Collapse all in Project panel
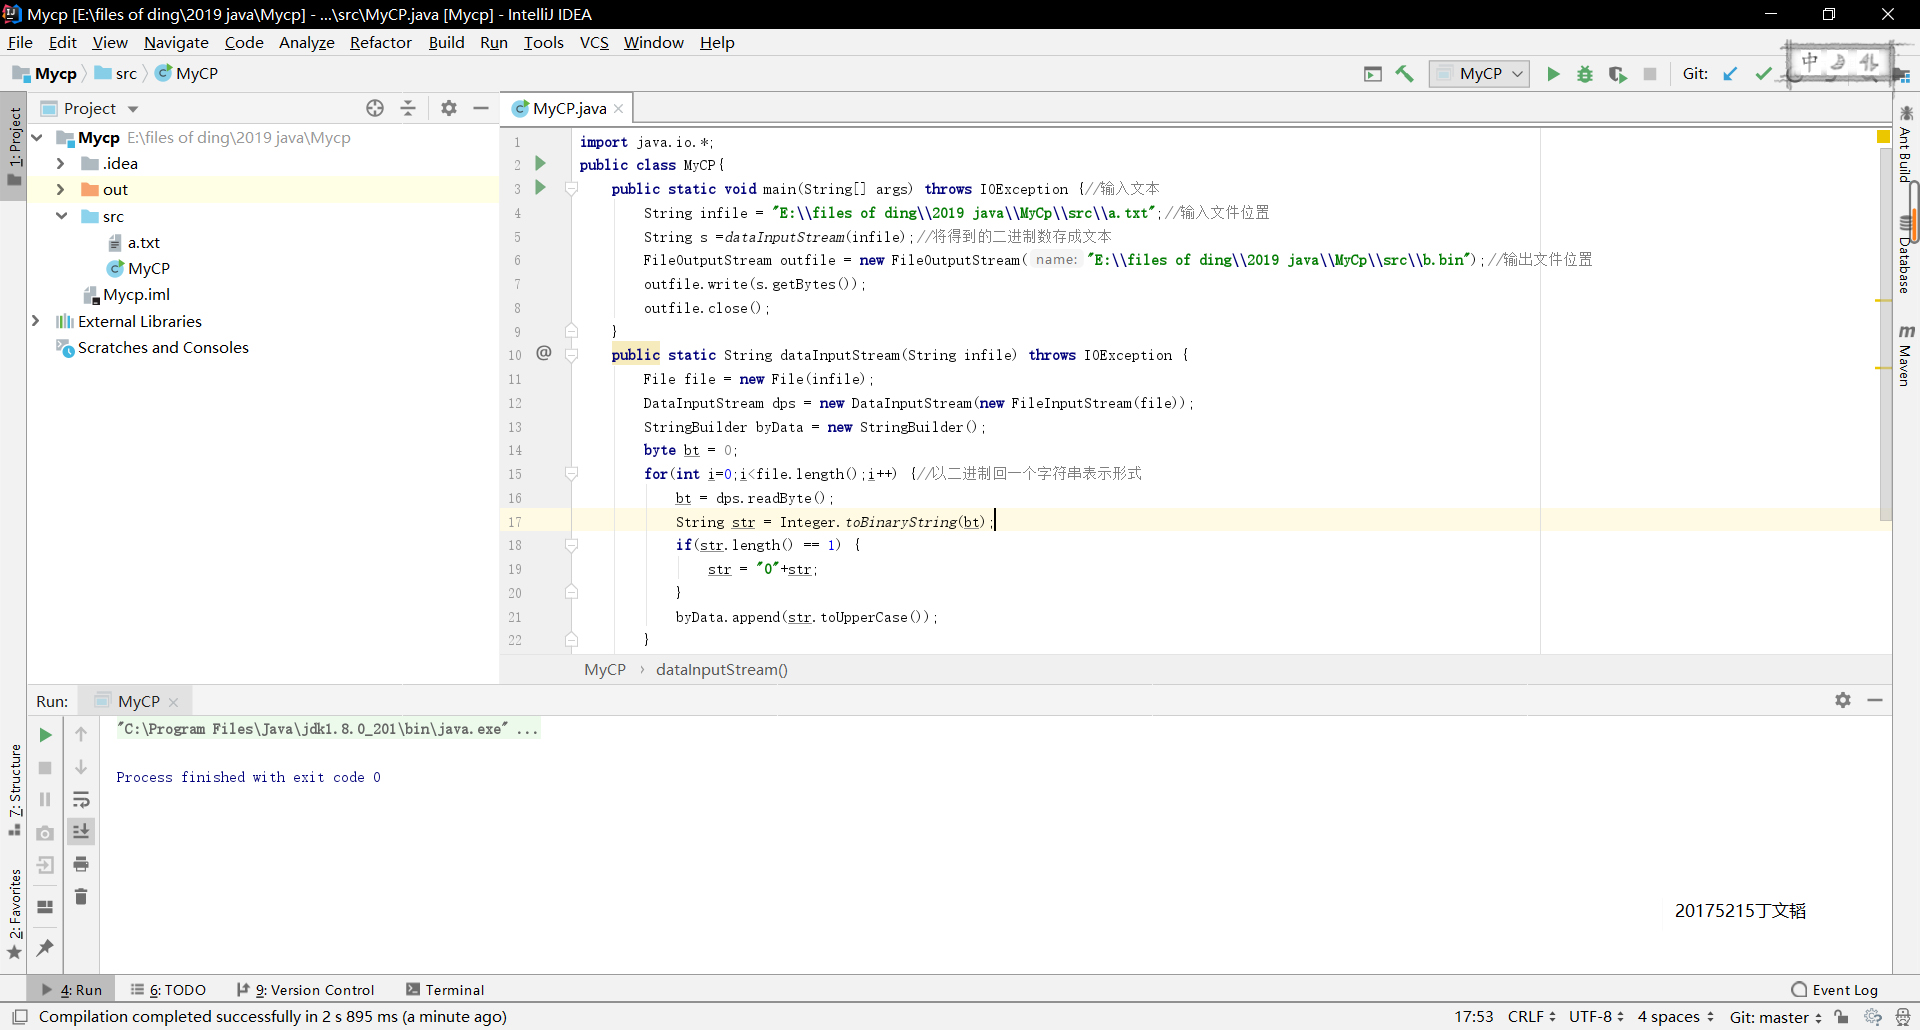 [x=408, y=108]
